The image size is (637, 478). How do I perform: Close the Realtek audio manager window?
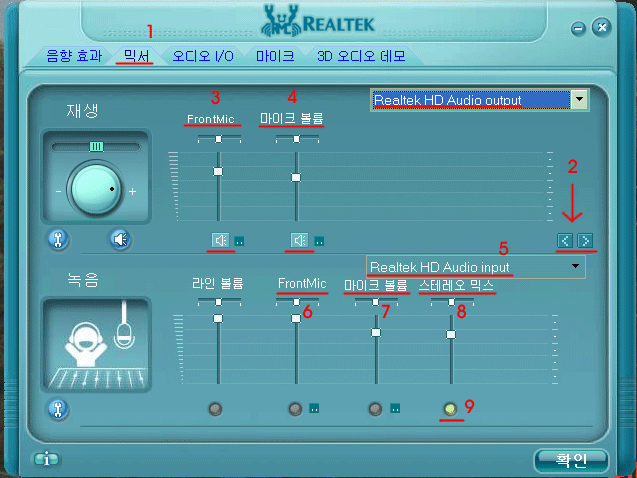602,27
